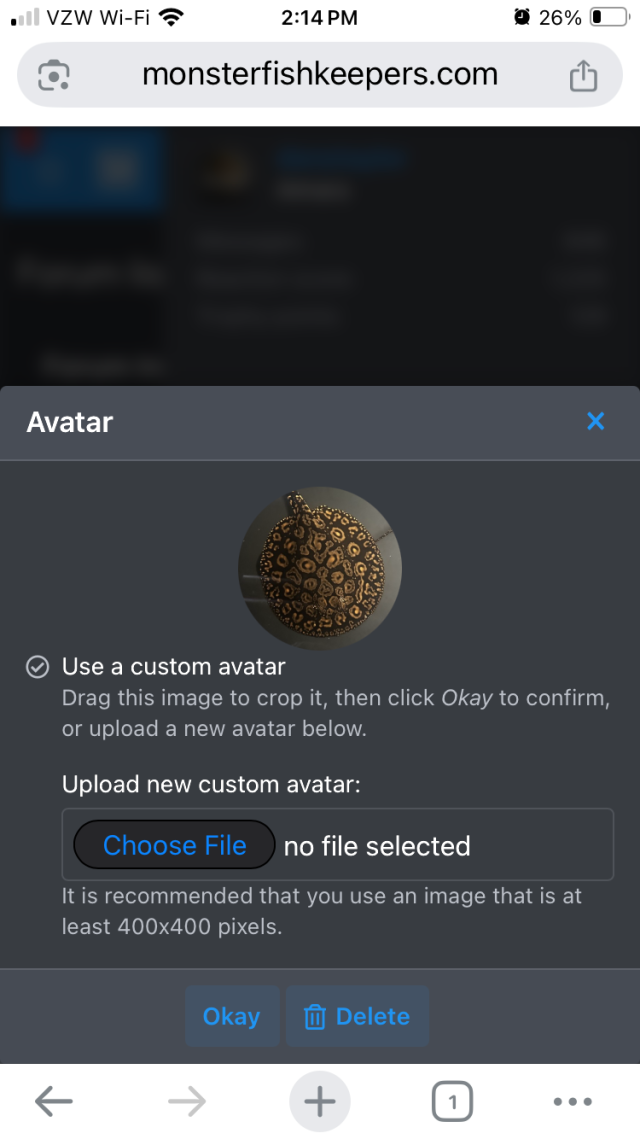This screenshot has height=1139, width=640.
Task: Go back with the browser back arrow
Action: pos(54,1102)
